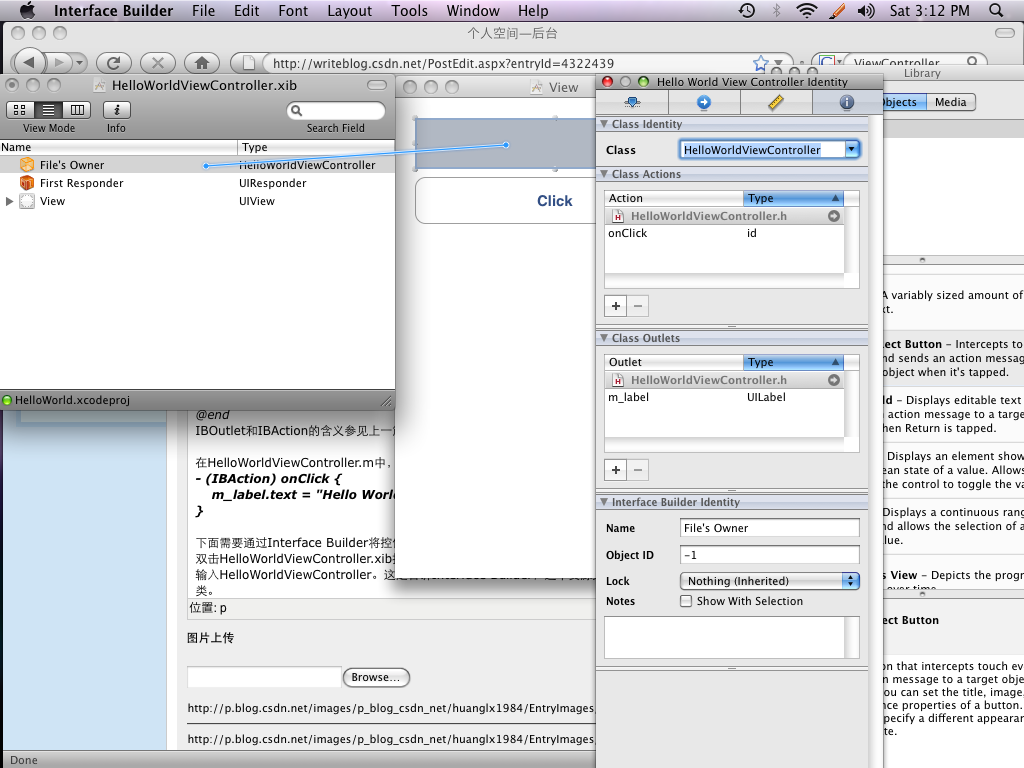Viewport: 1024px width, 768px height.
Task: Collapse the Class Actions section
Action: 604,174
